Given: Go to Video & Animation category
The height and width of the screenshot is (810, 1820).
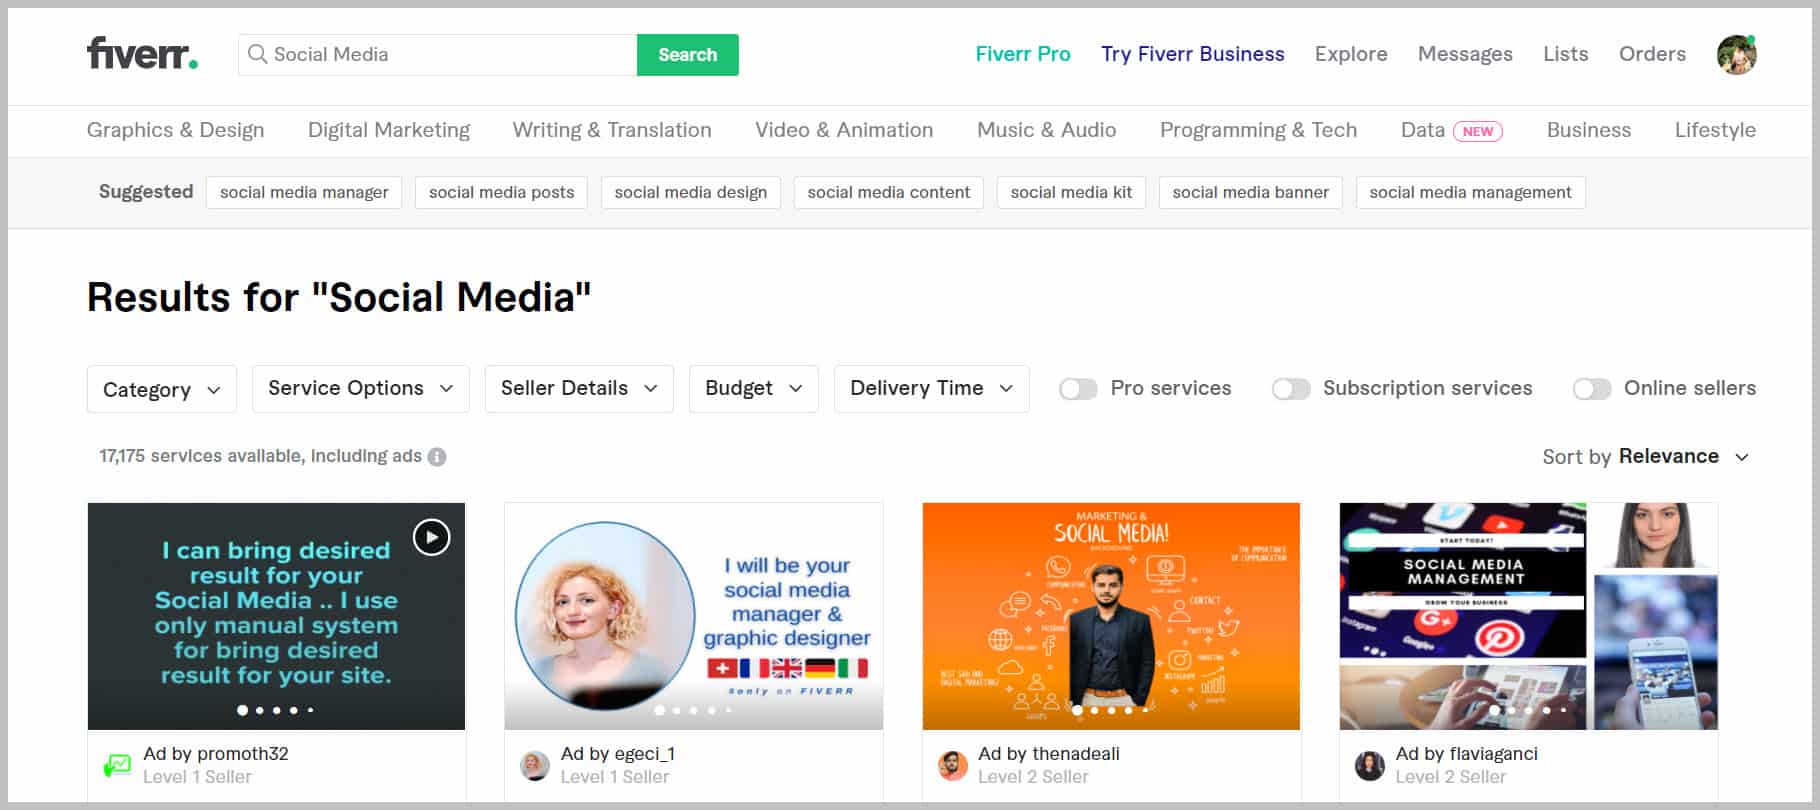Looking at the screenshot, I should tap(844, 130).
